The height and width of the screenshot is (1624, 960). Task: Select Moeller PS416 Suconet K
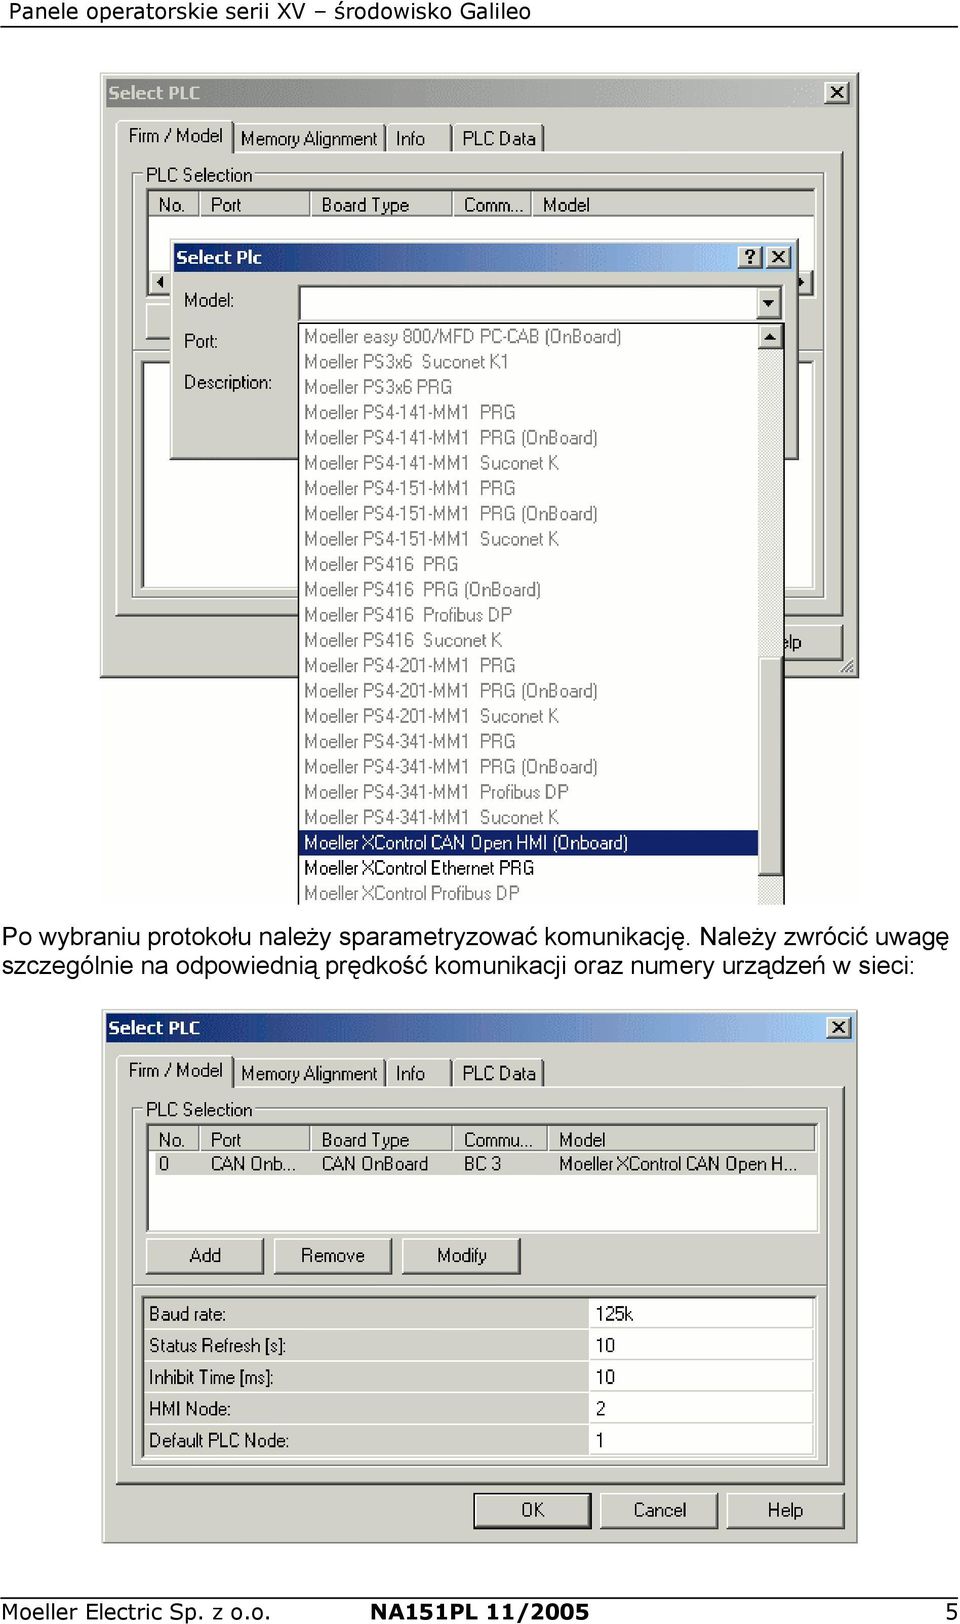529,640
